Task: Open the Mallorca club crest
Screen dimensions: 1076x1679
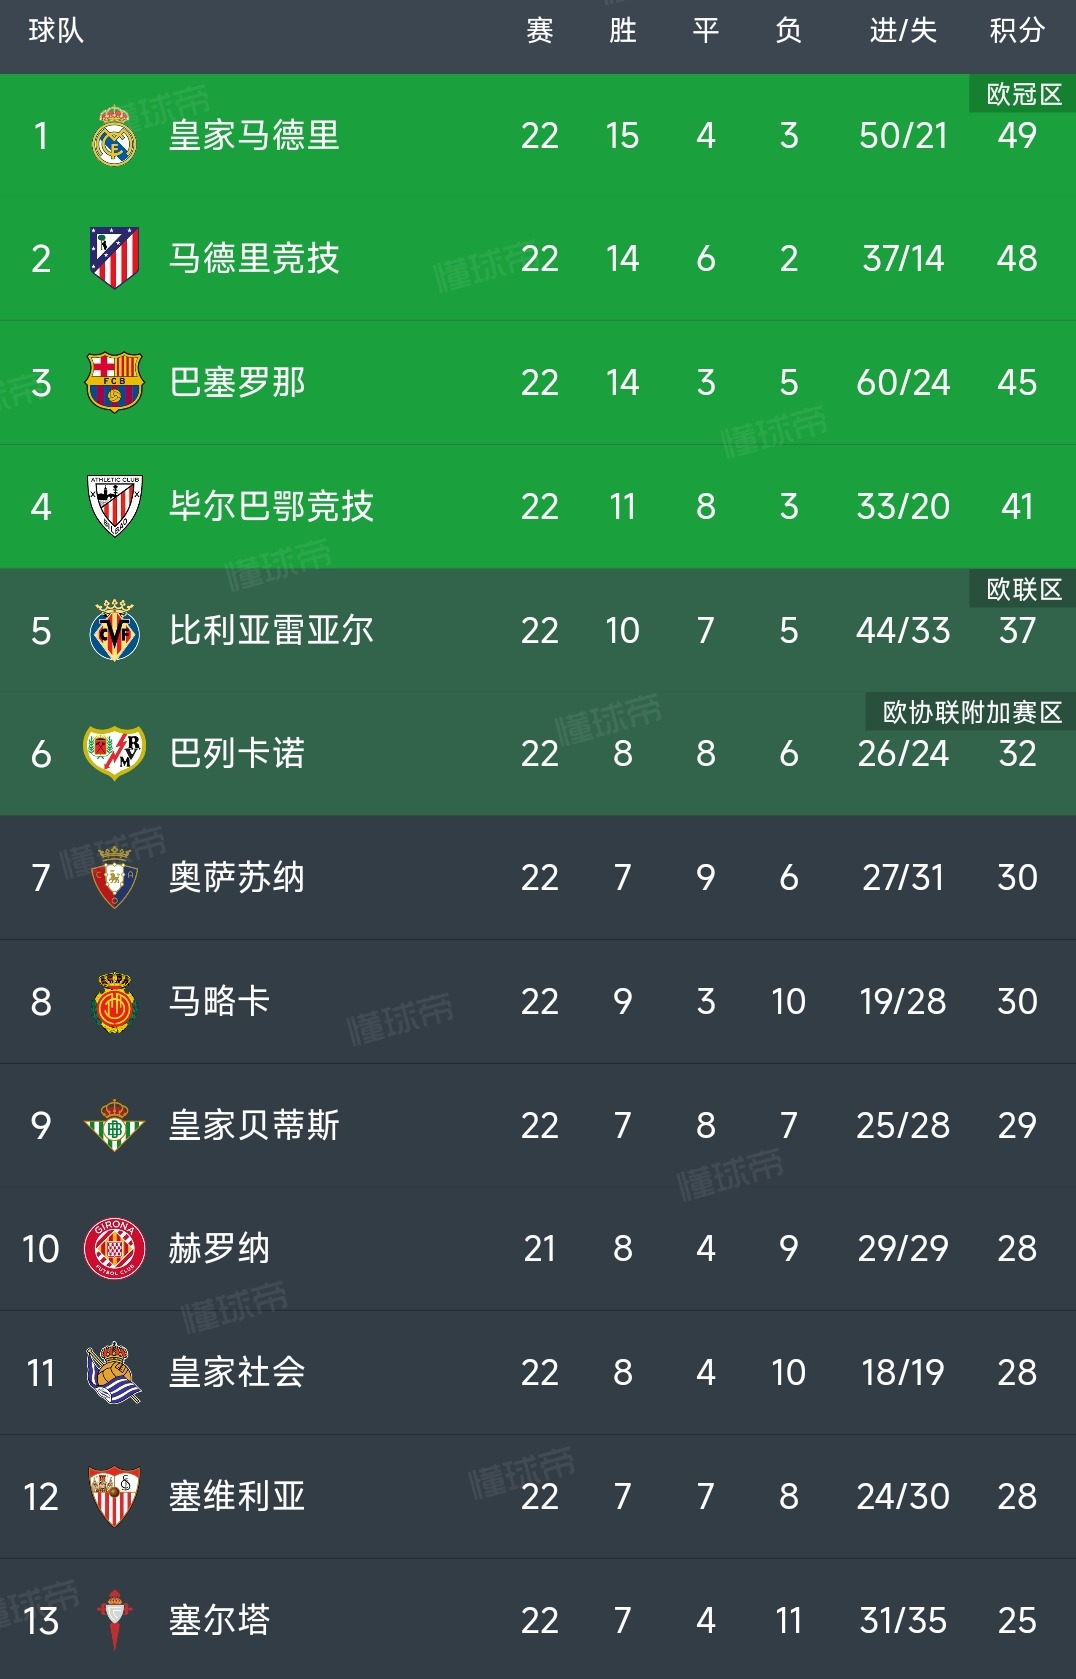Action: [114, 1001]
